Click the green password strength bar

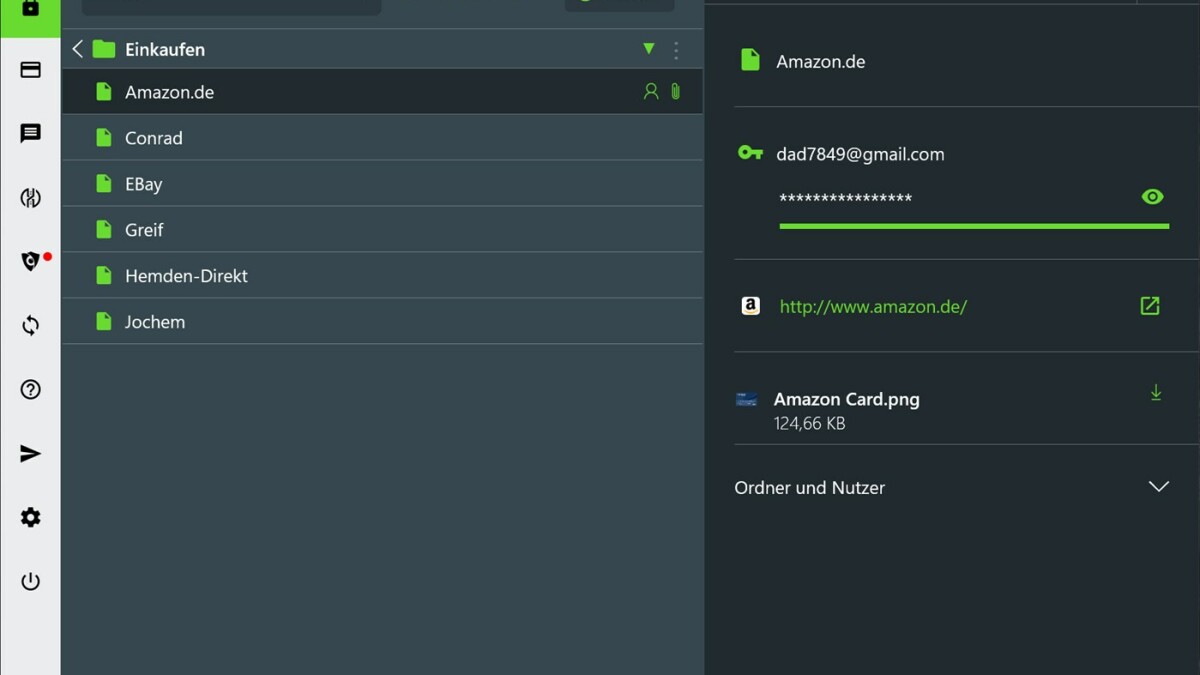973,226
